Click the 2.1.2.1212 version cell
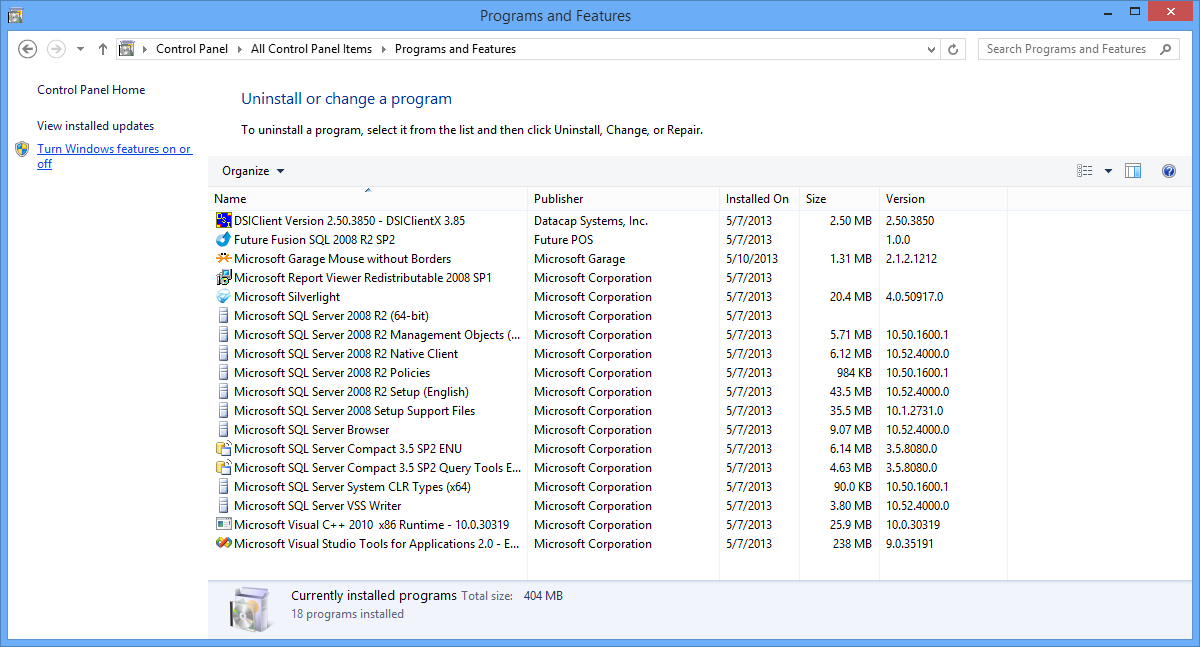 pyautogui.click(x=911, y=259)
